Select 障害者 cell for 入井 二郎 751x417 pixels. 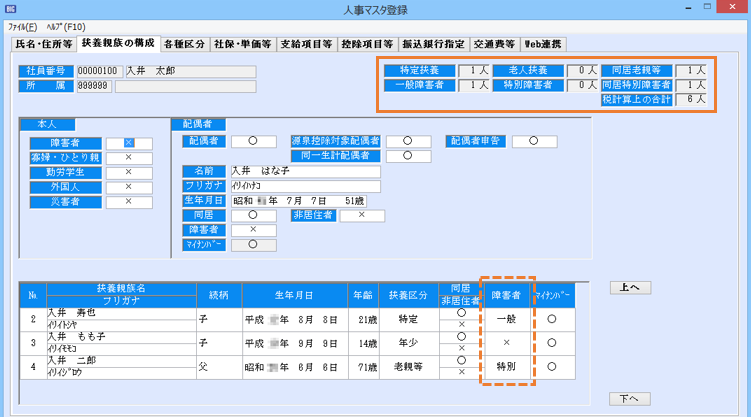click(505, 367)
